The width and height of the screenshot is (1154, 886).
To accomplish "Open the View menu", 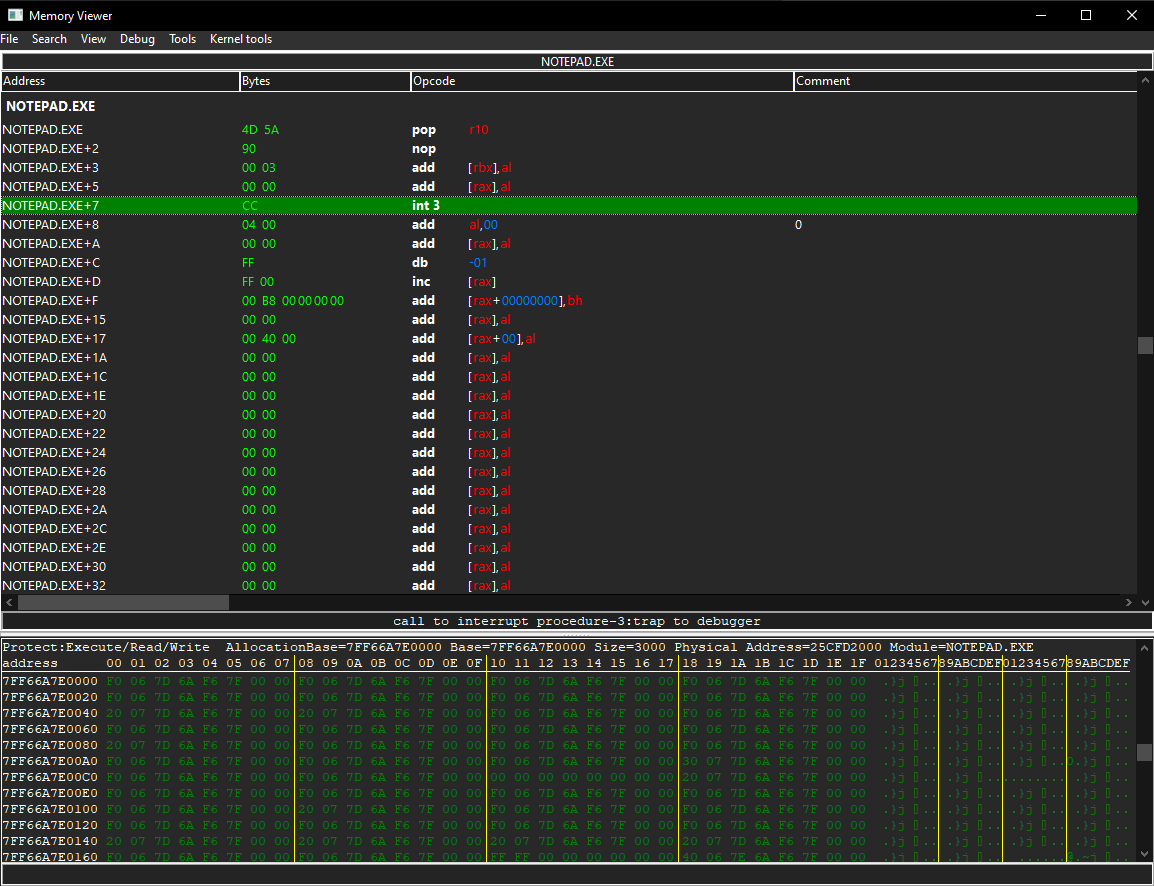I will pos(93,39).
